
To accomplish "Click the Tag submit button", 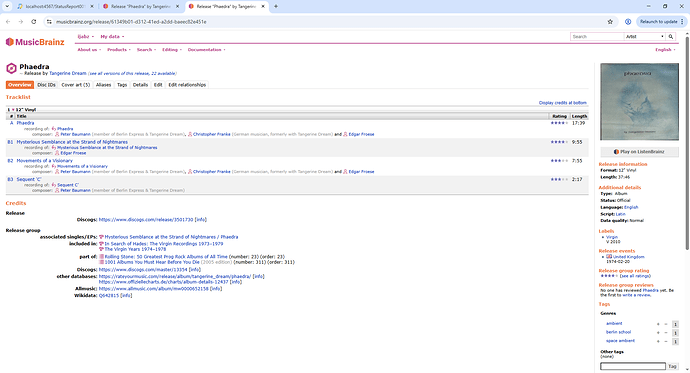I will pos(672,366).
